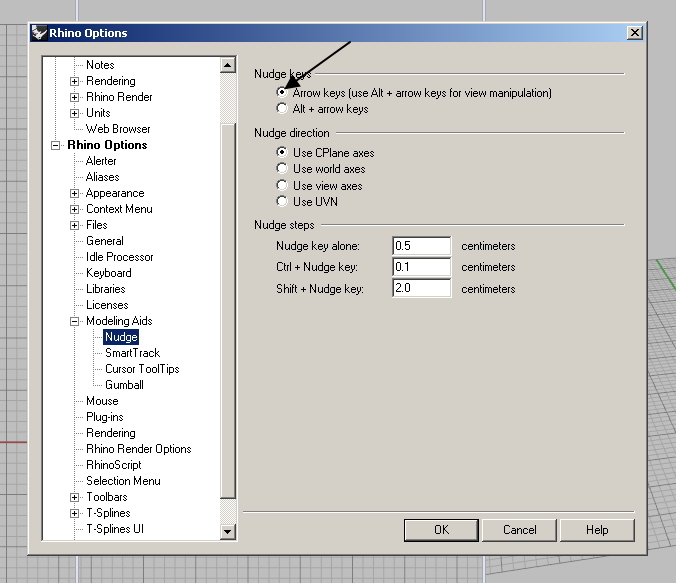Collapse the Modeling Aids tree node

(x=74, y=321)
